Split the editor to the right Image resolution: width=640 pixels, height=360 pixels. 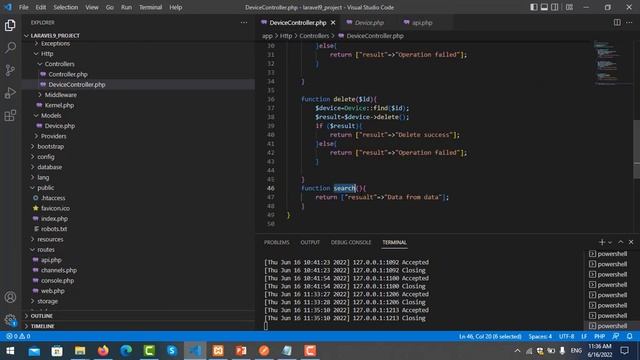(617, 22)
